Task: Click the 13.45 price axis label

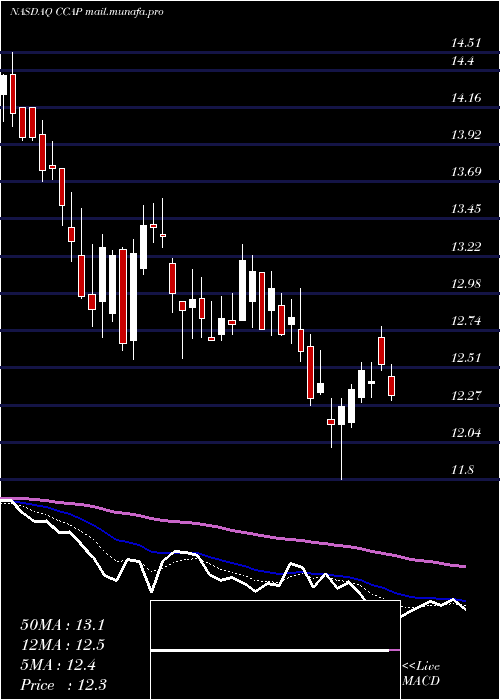Action: [x=466, y=209]
